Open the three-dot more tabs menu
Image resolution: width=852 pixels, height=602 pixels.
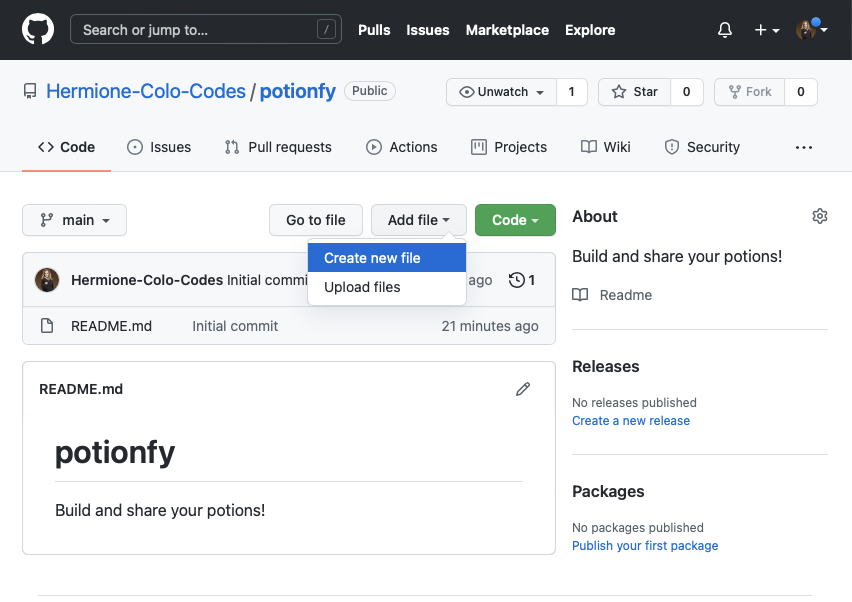pyautogui.click(x=804, y=147)
